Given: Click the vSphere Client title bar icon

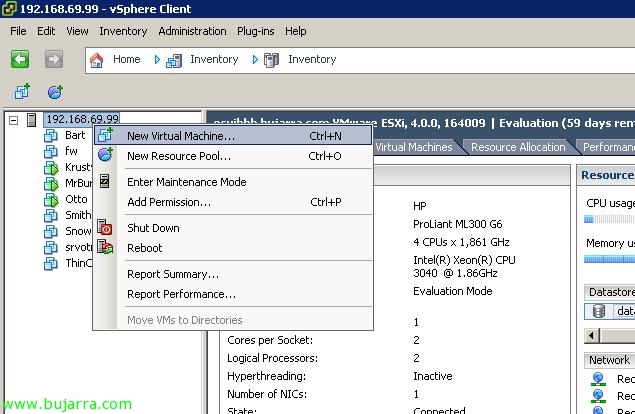Looking at the screenshot, I should pyautogui.click(x=9, y=9).
